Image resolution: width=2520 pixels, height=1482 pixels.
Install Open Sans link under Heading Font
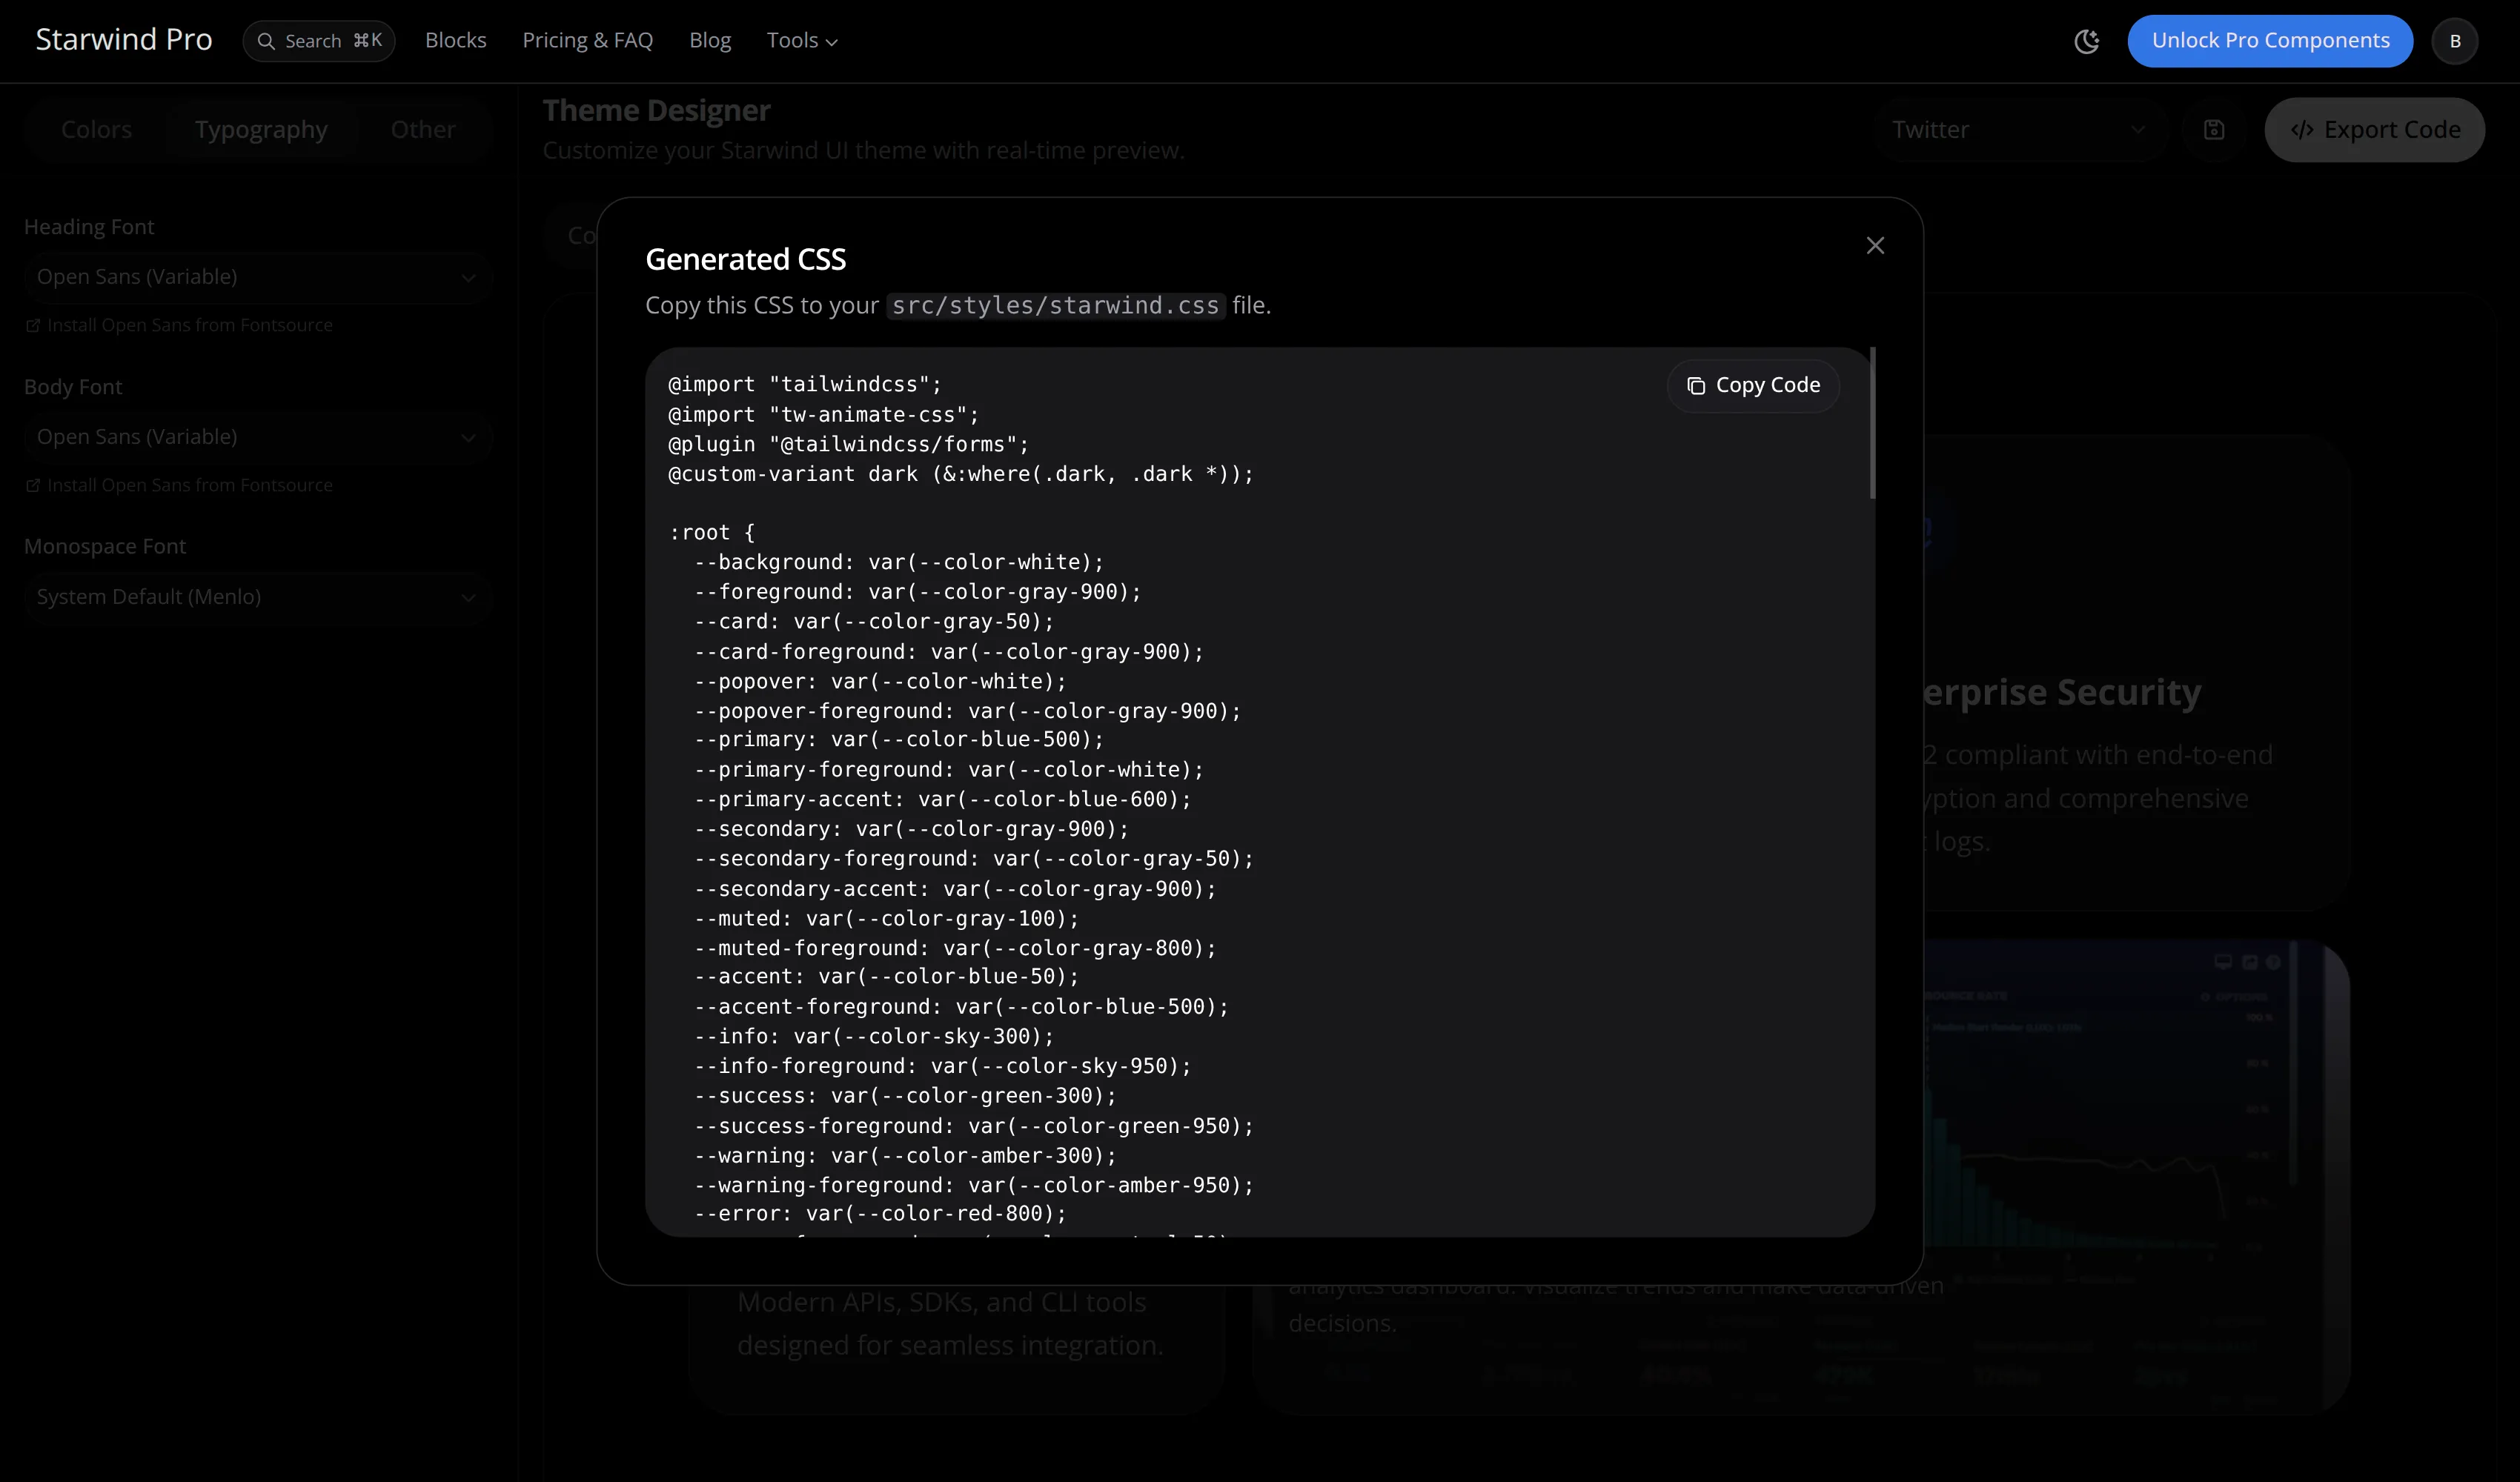179,325
